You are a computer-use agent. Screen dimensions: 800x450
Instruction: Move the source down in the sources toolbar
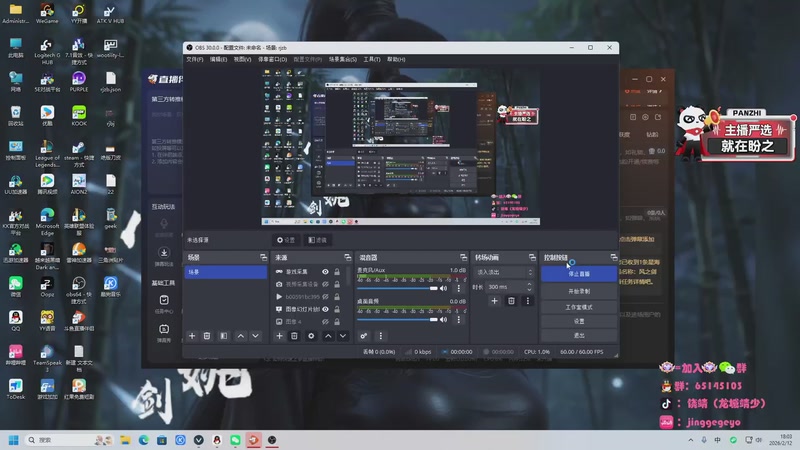(343, 336)
